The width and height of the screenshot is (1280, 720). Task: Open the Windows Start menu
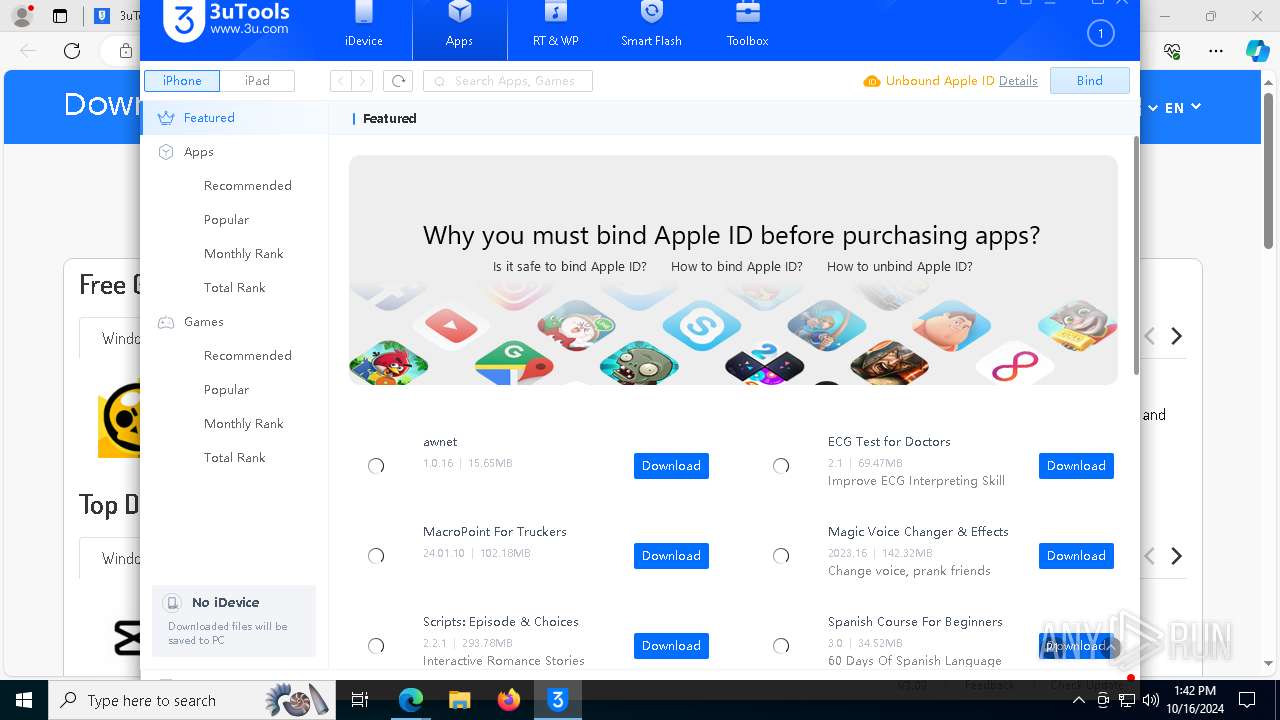click(x=24, y=700)
